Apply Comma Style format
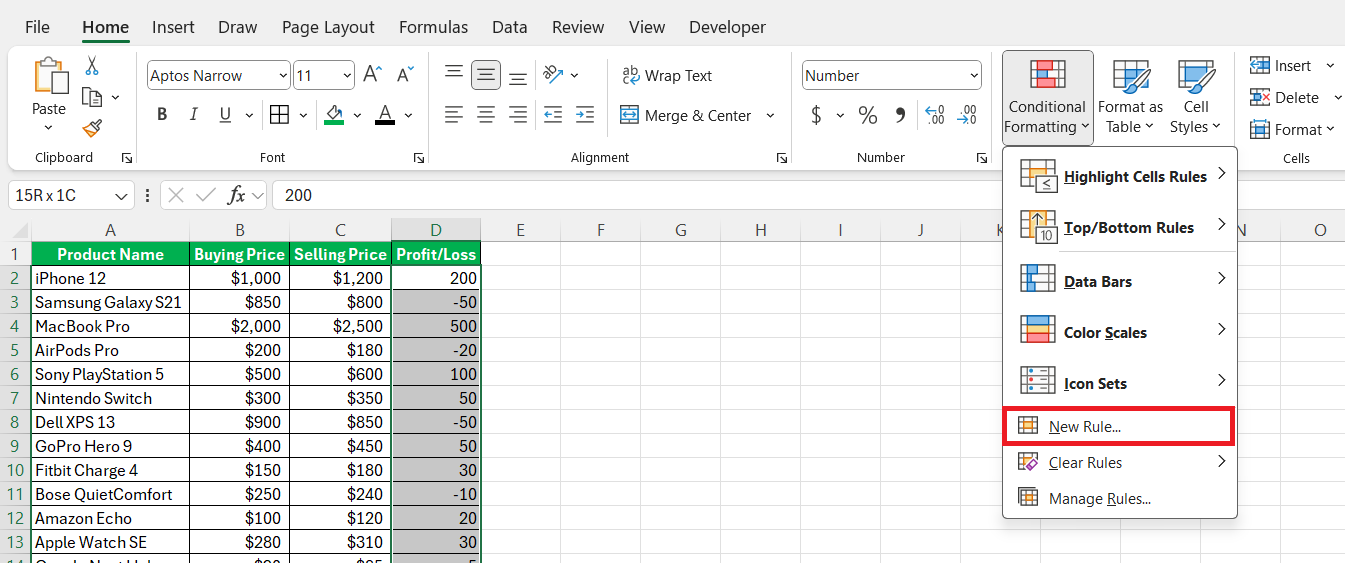Image resolution: width=1345 pixels, height=563 pixels. point(900,115)
